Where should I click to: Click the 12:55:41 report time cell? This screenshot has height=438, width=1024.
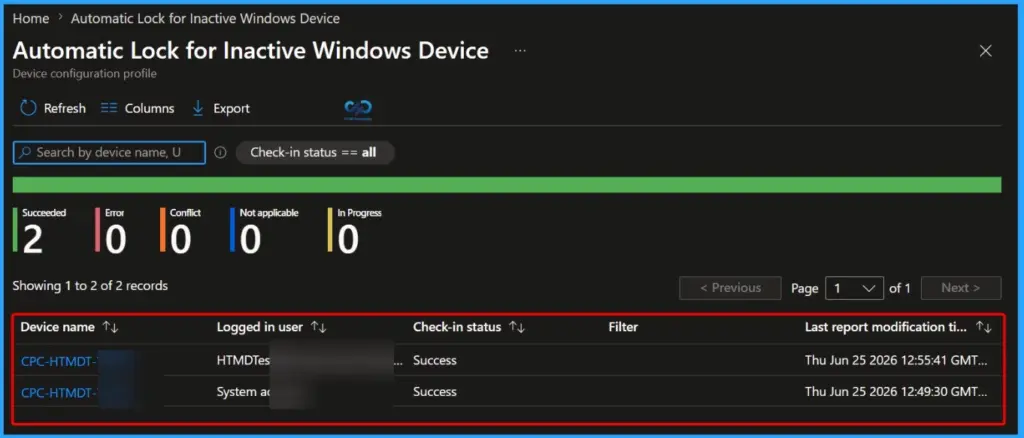pyautogui.click(x=896, y=360)
